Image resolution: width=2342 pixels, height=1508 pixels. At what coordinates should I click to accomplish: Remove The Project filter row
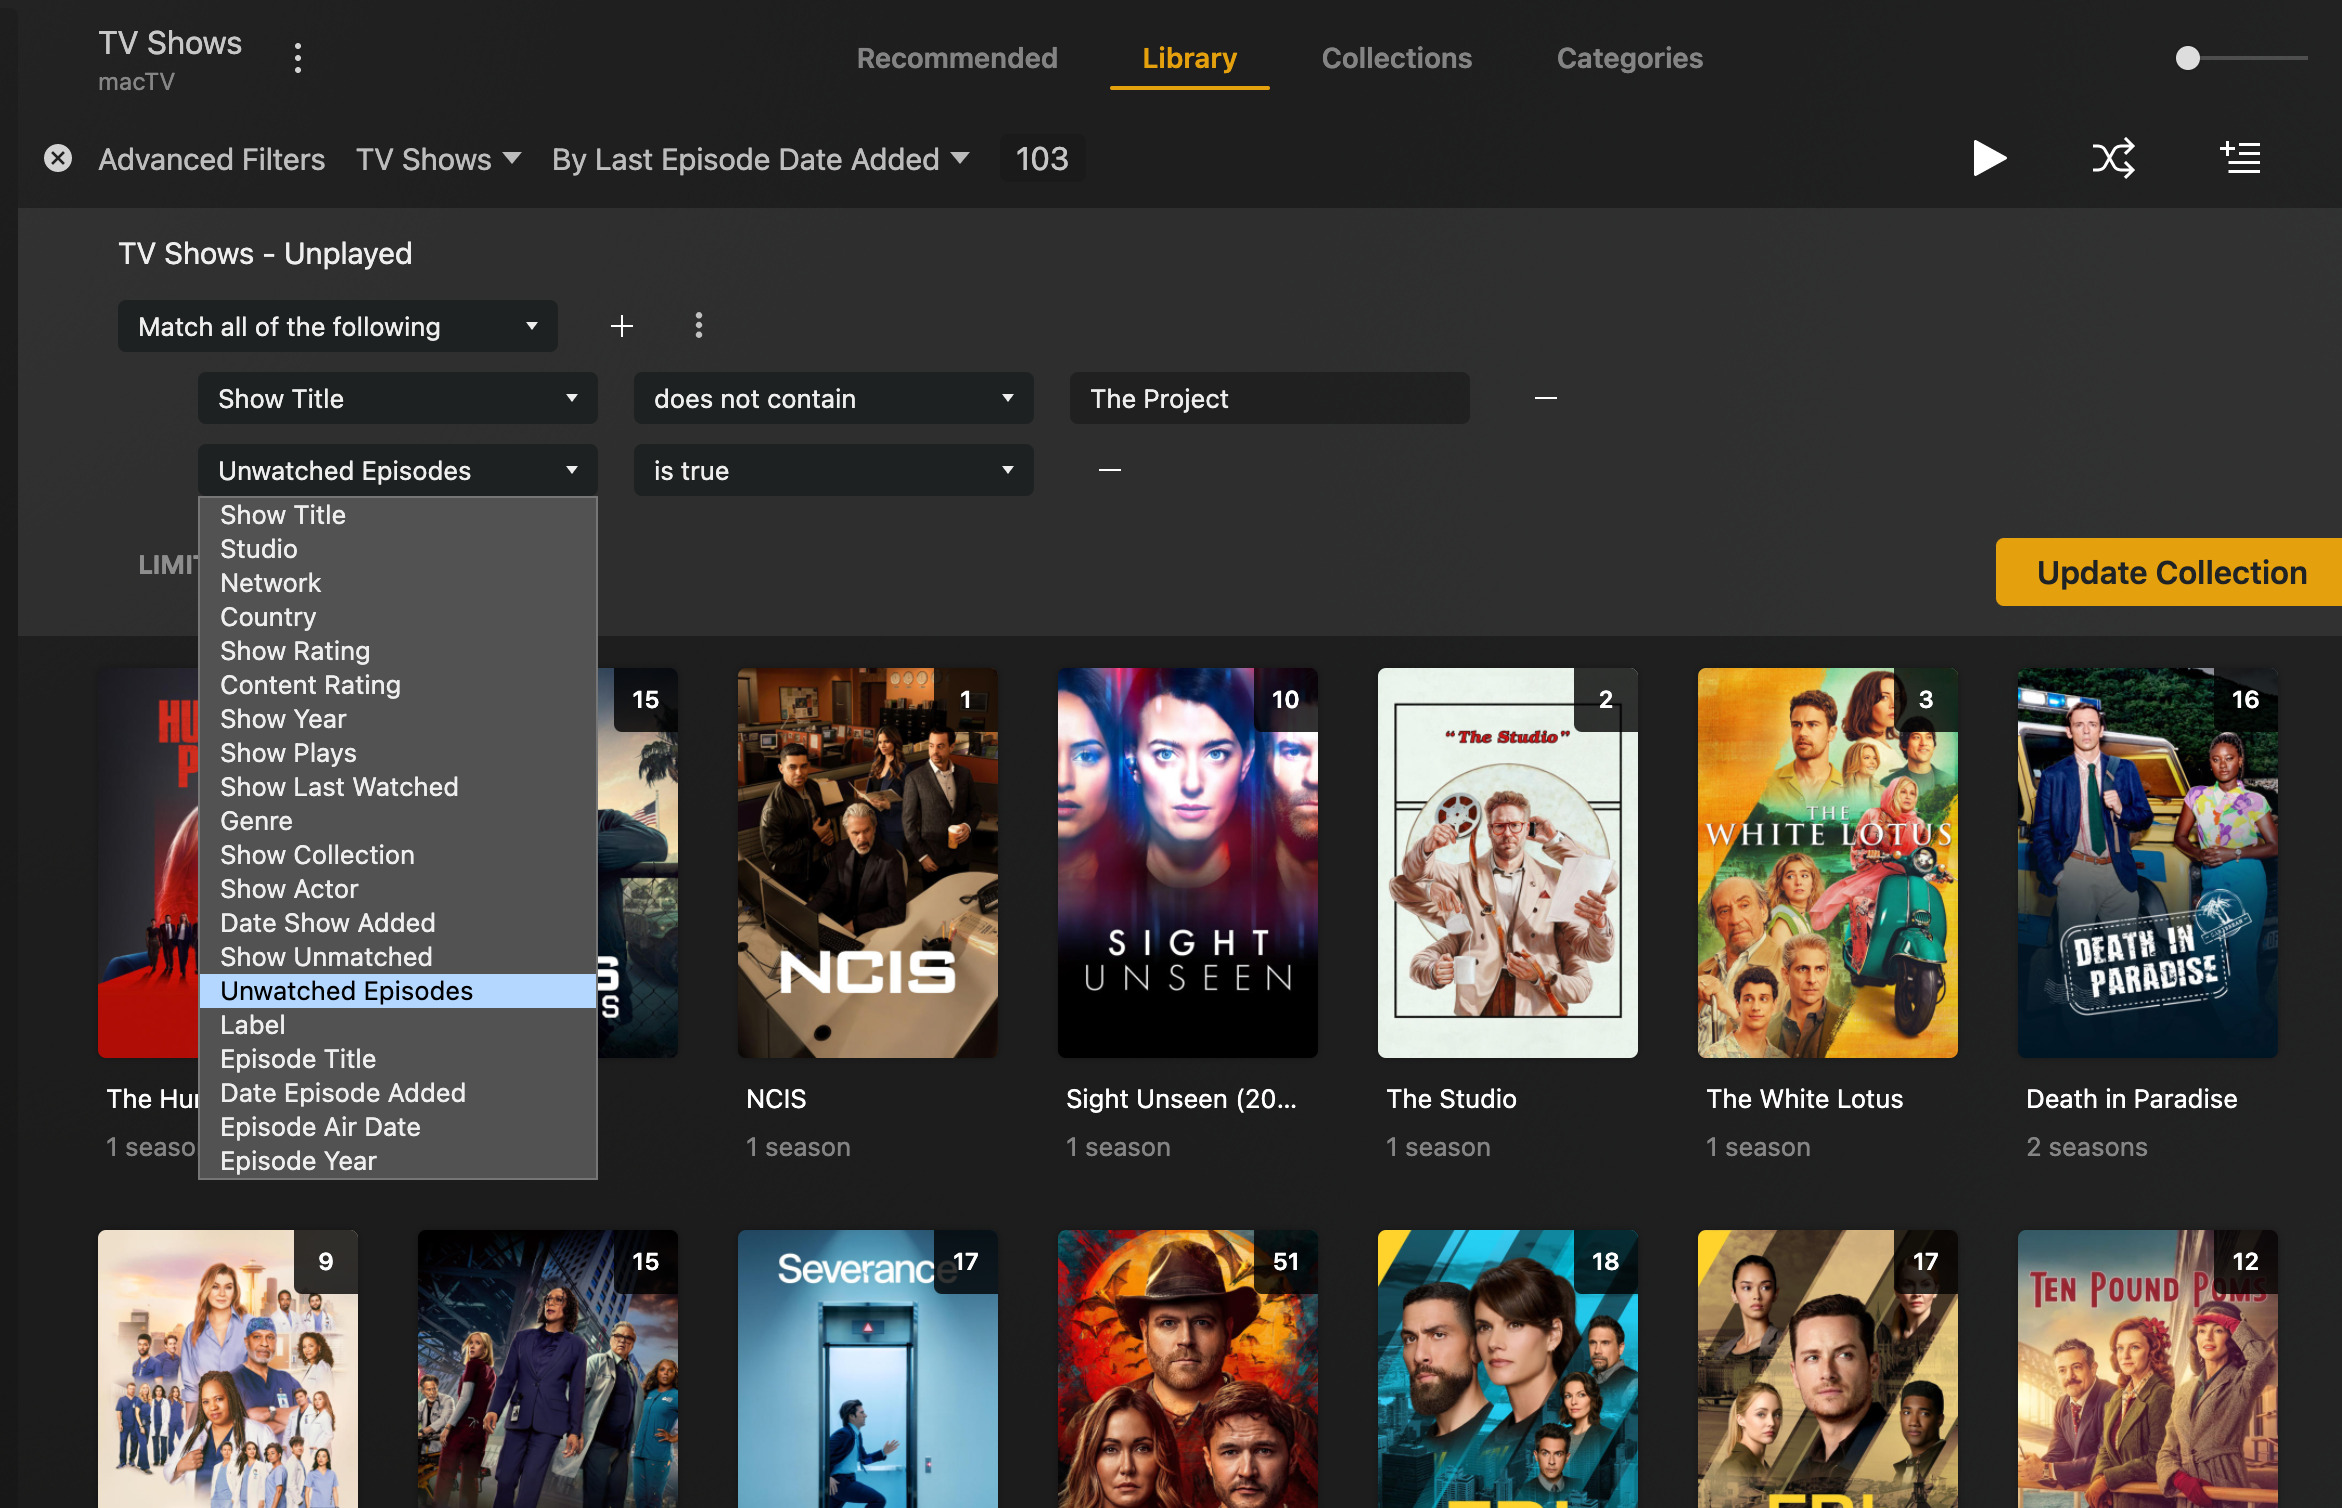[x=1545, y=398]
